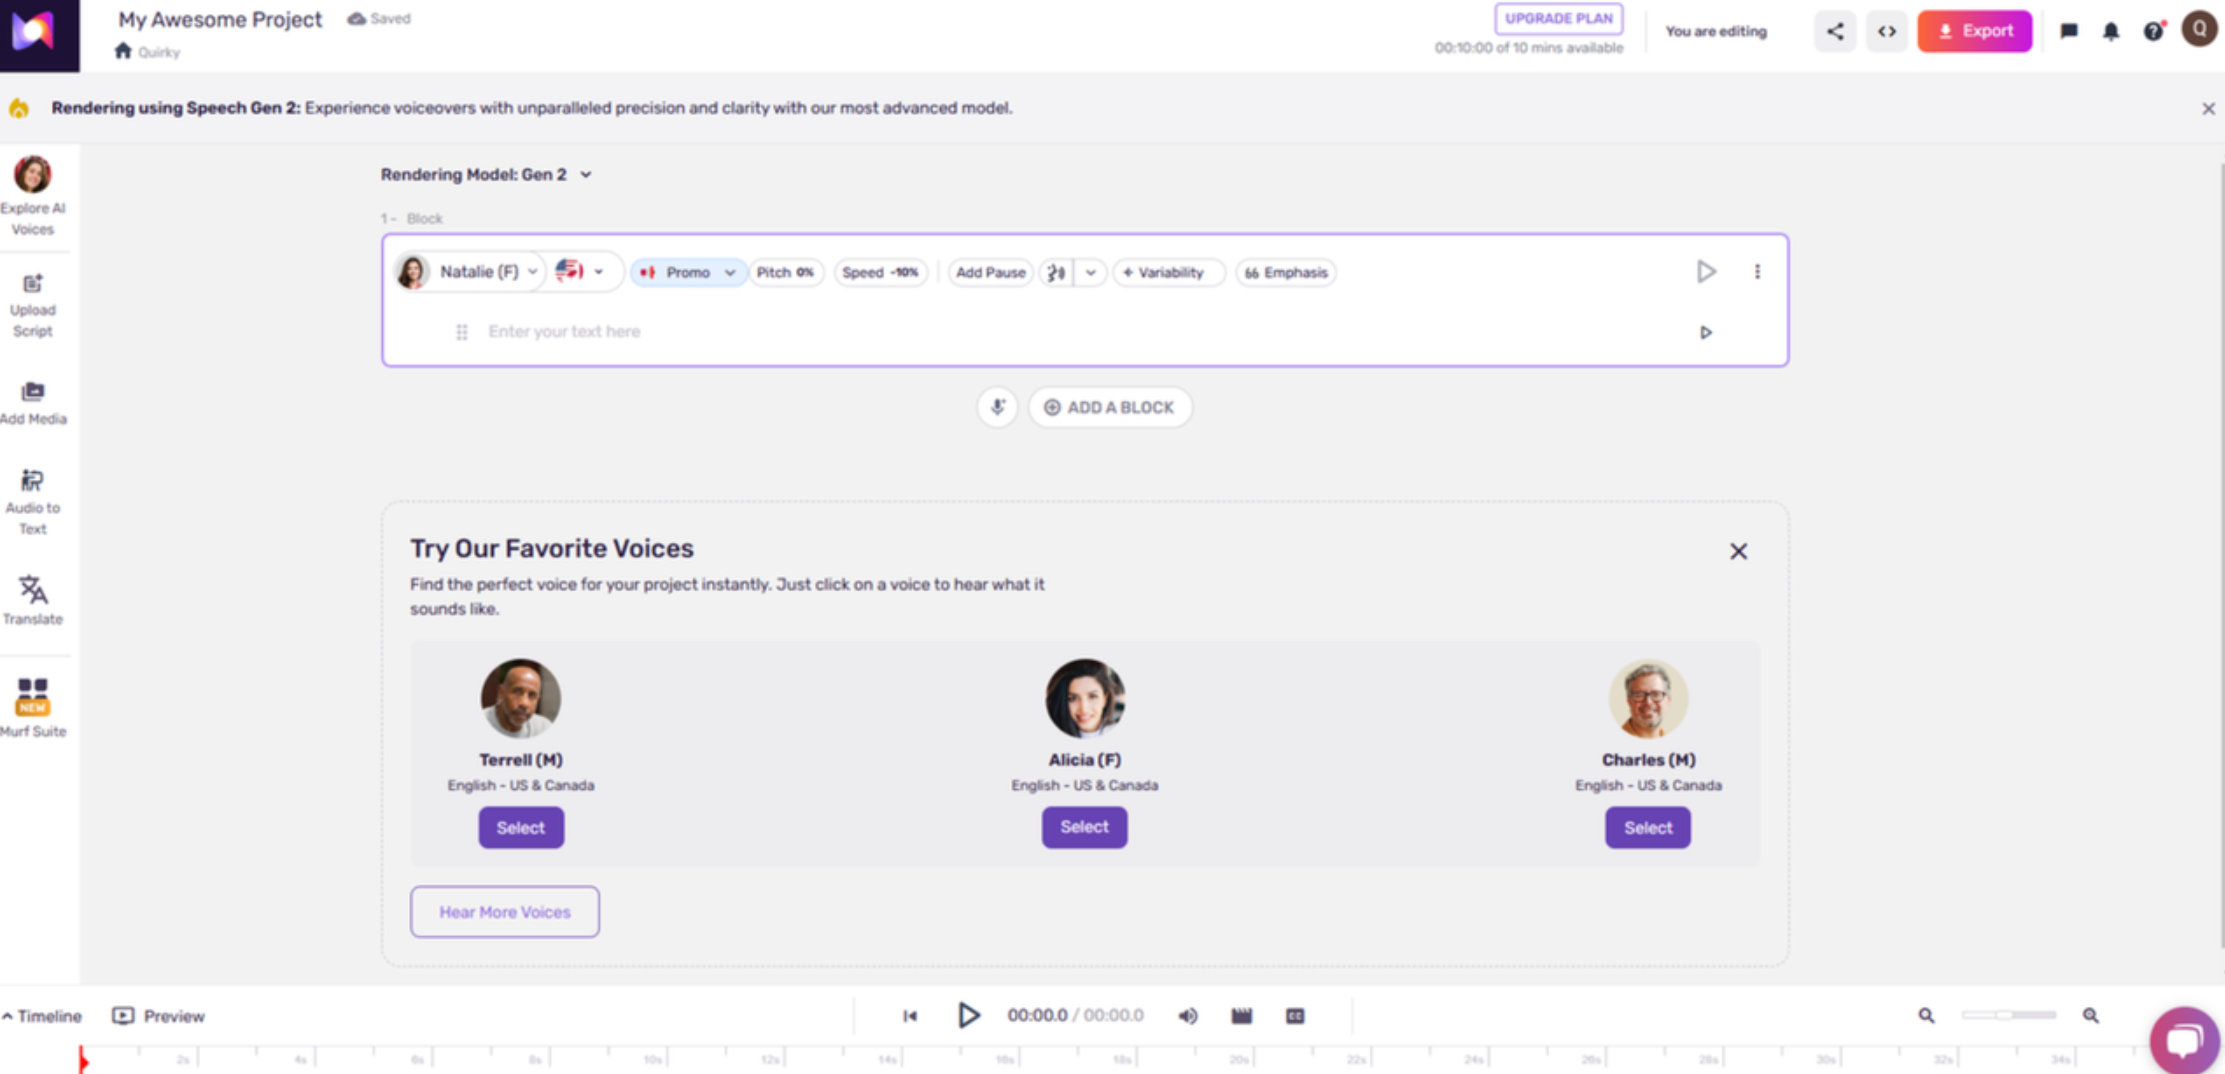The image size is (2225, 1074).
Task: Open Add Media in sidebar
Action: [x=33, y=403]
